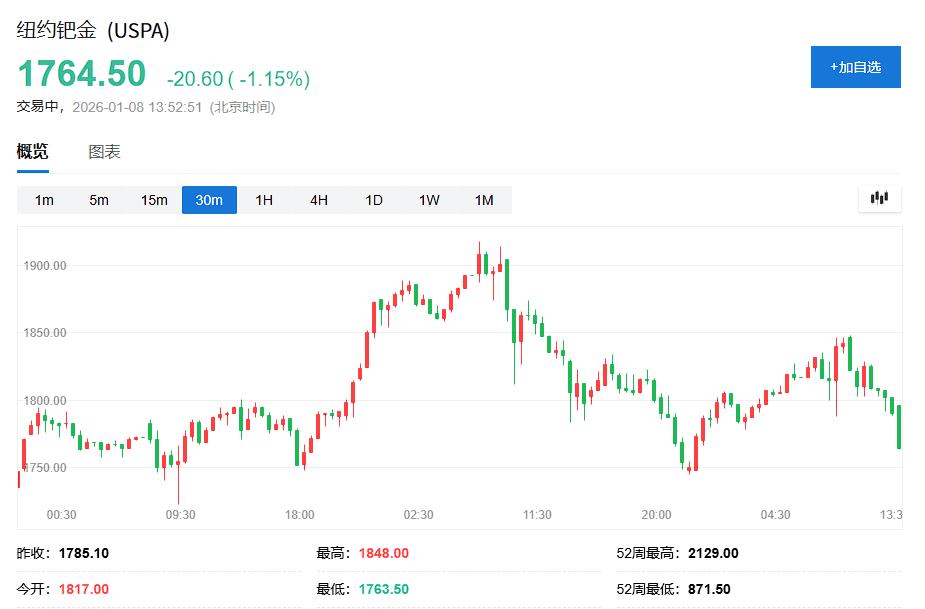Switch to the 1H timeframe
925x609 pixels.
pyautogui.click(x=263, y=199)
